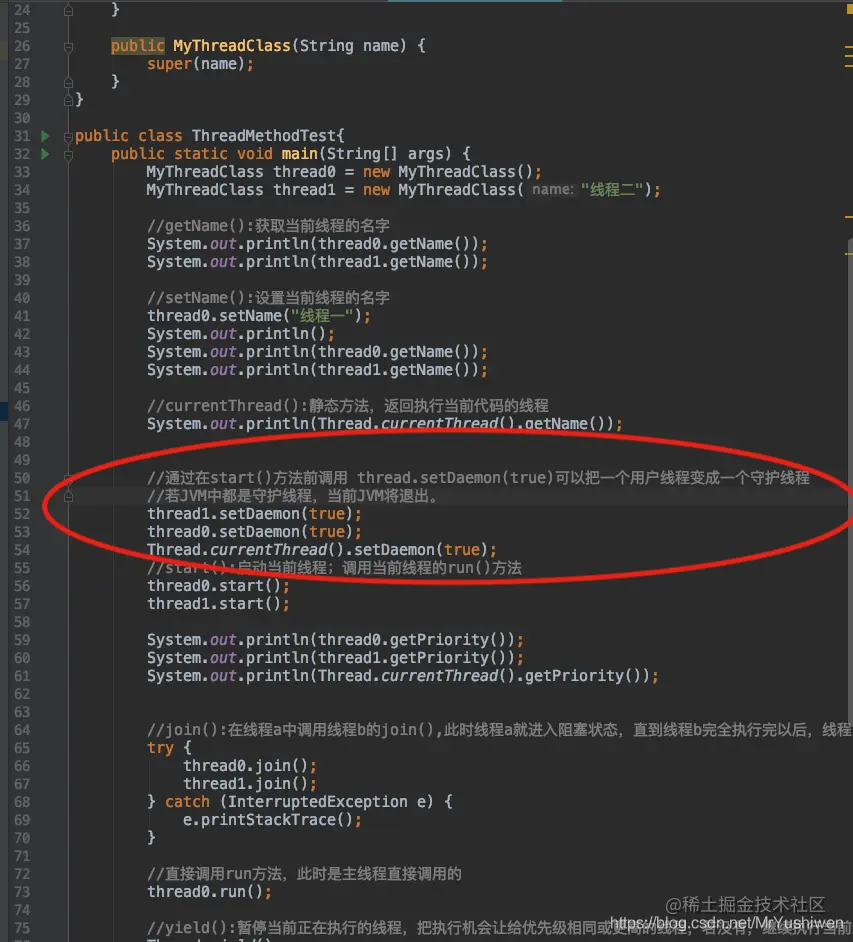Click catch (InterruptedException e) on line 68

[299, 802]
